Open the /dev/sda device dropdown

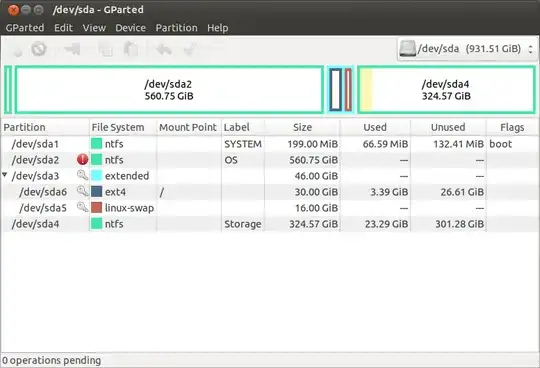[467, 49]
